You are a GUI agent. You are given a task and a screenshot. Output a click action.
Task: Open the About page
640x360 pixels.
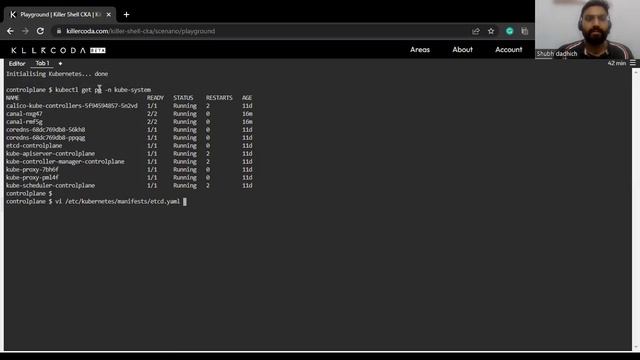click(462, 50)
